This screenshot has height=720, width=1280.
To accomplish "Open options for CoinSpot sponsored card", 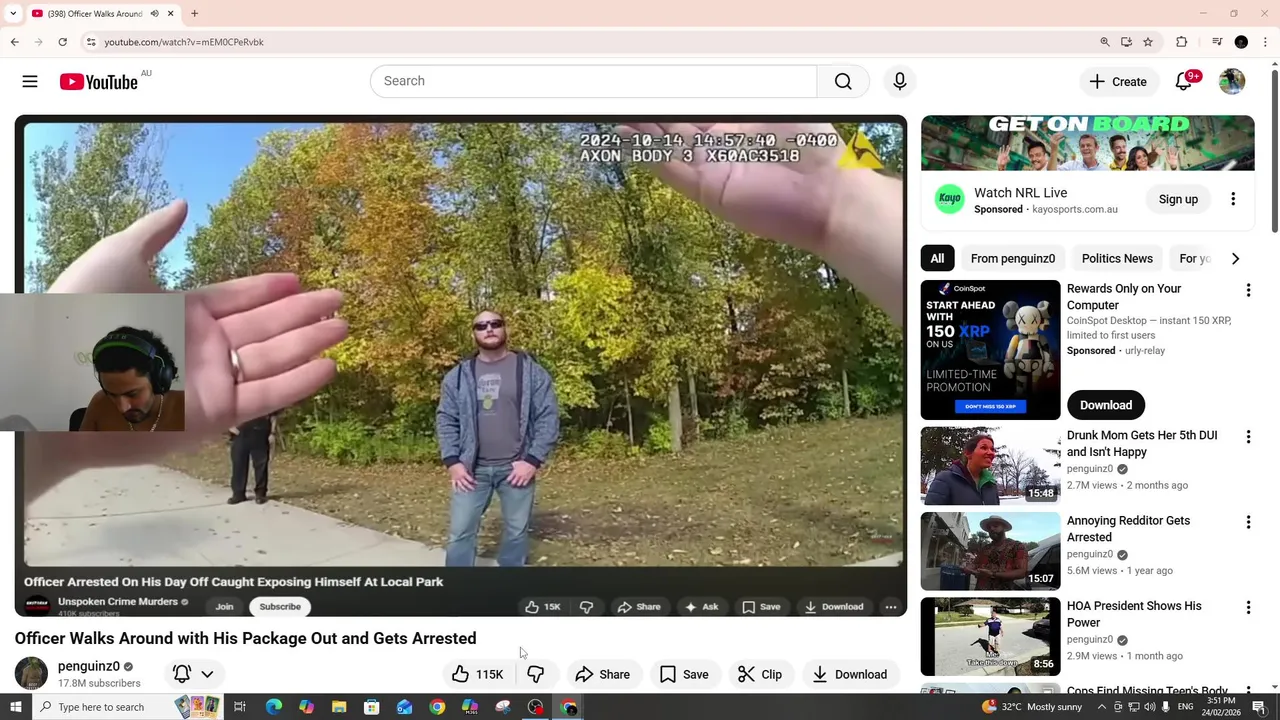I will coord(1248,290).
